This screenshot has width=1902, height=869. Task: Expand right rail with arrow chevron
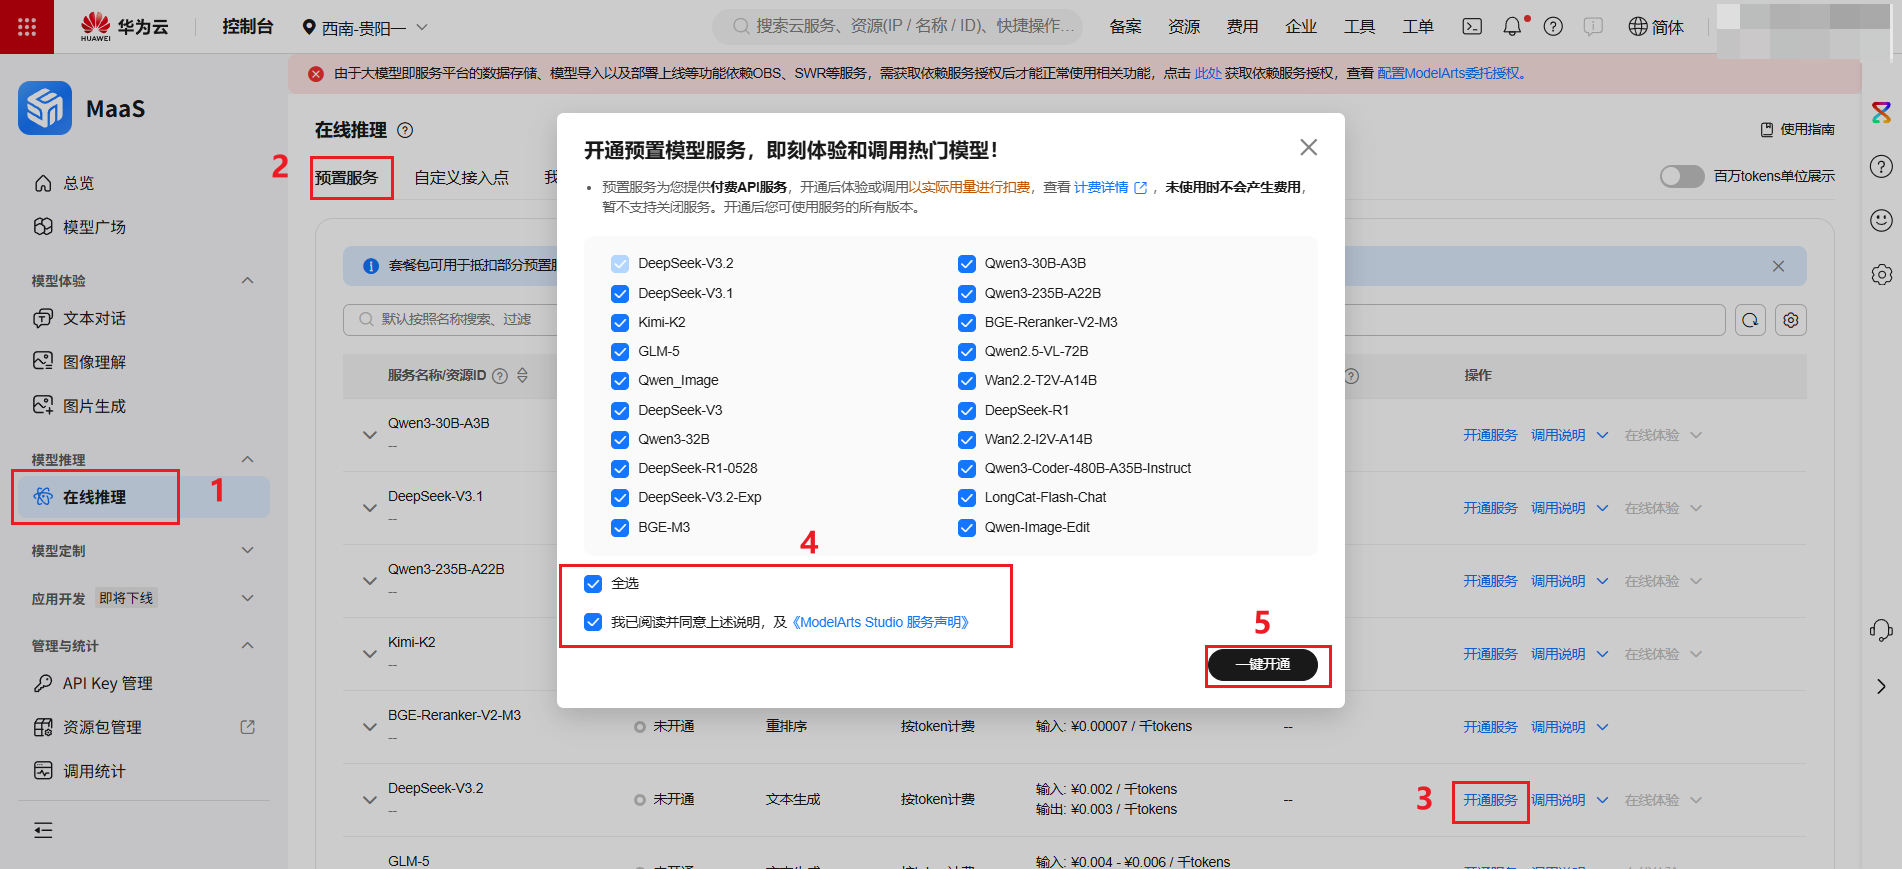[x=1881, y=686]
